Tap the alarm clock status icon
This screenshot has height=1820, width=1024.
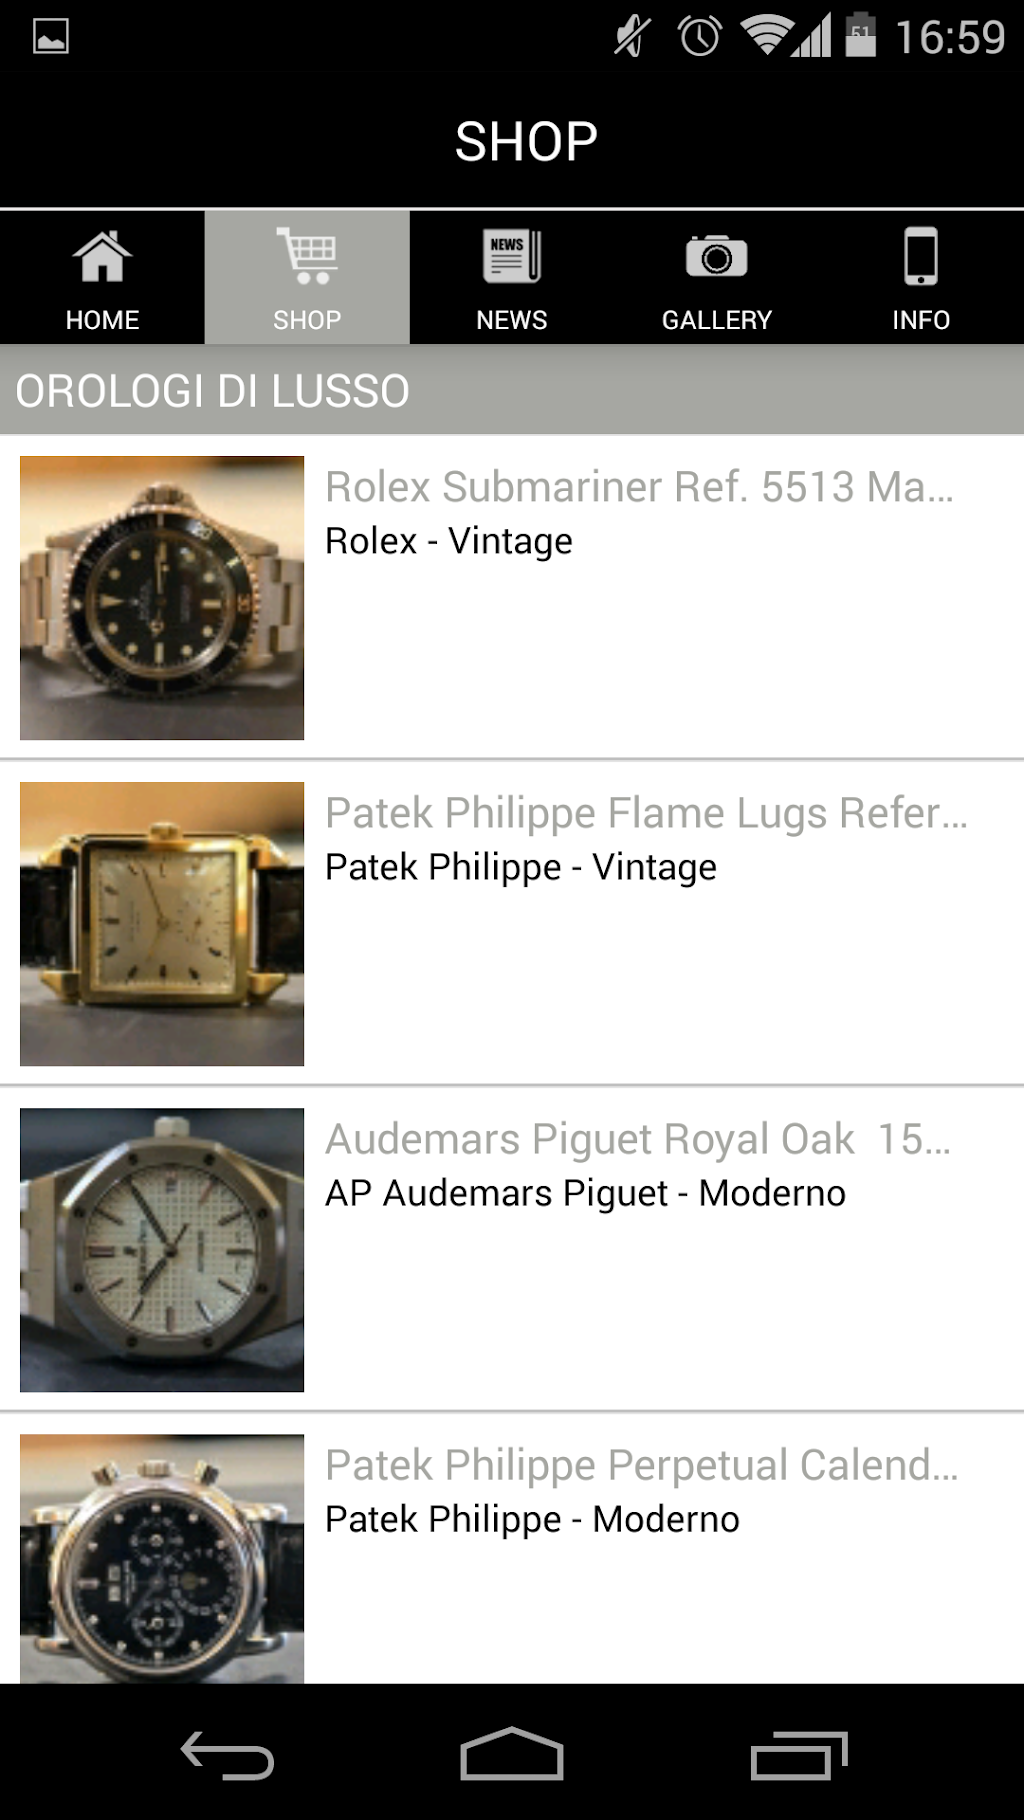699,37
